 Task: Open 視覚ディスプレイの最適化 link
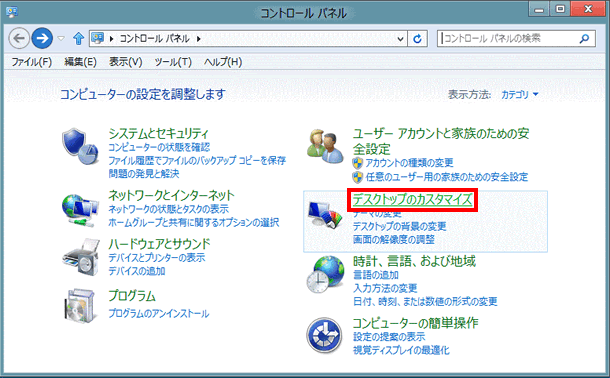click(x=401, y=350)
